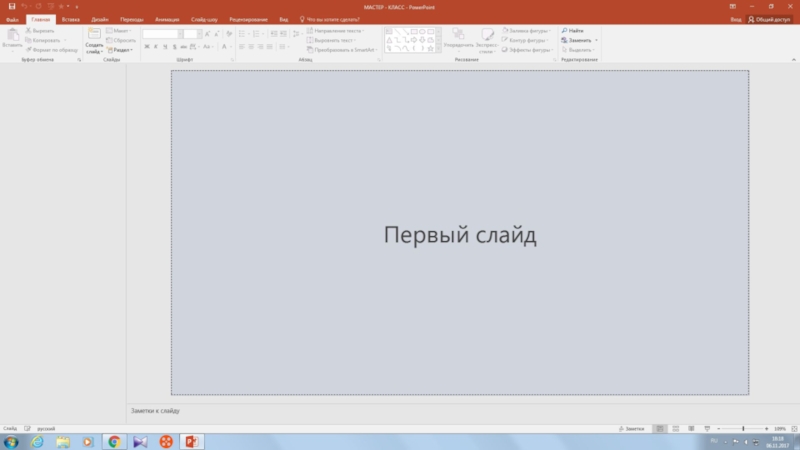Toggle italic formatting (К)

click(157, 47)
